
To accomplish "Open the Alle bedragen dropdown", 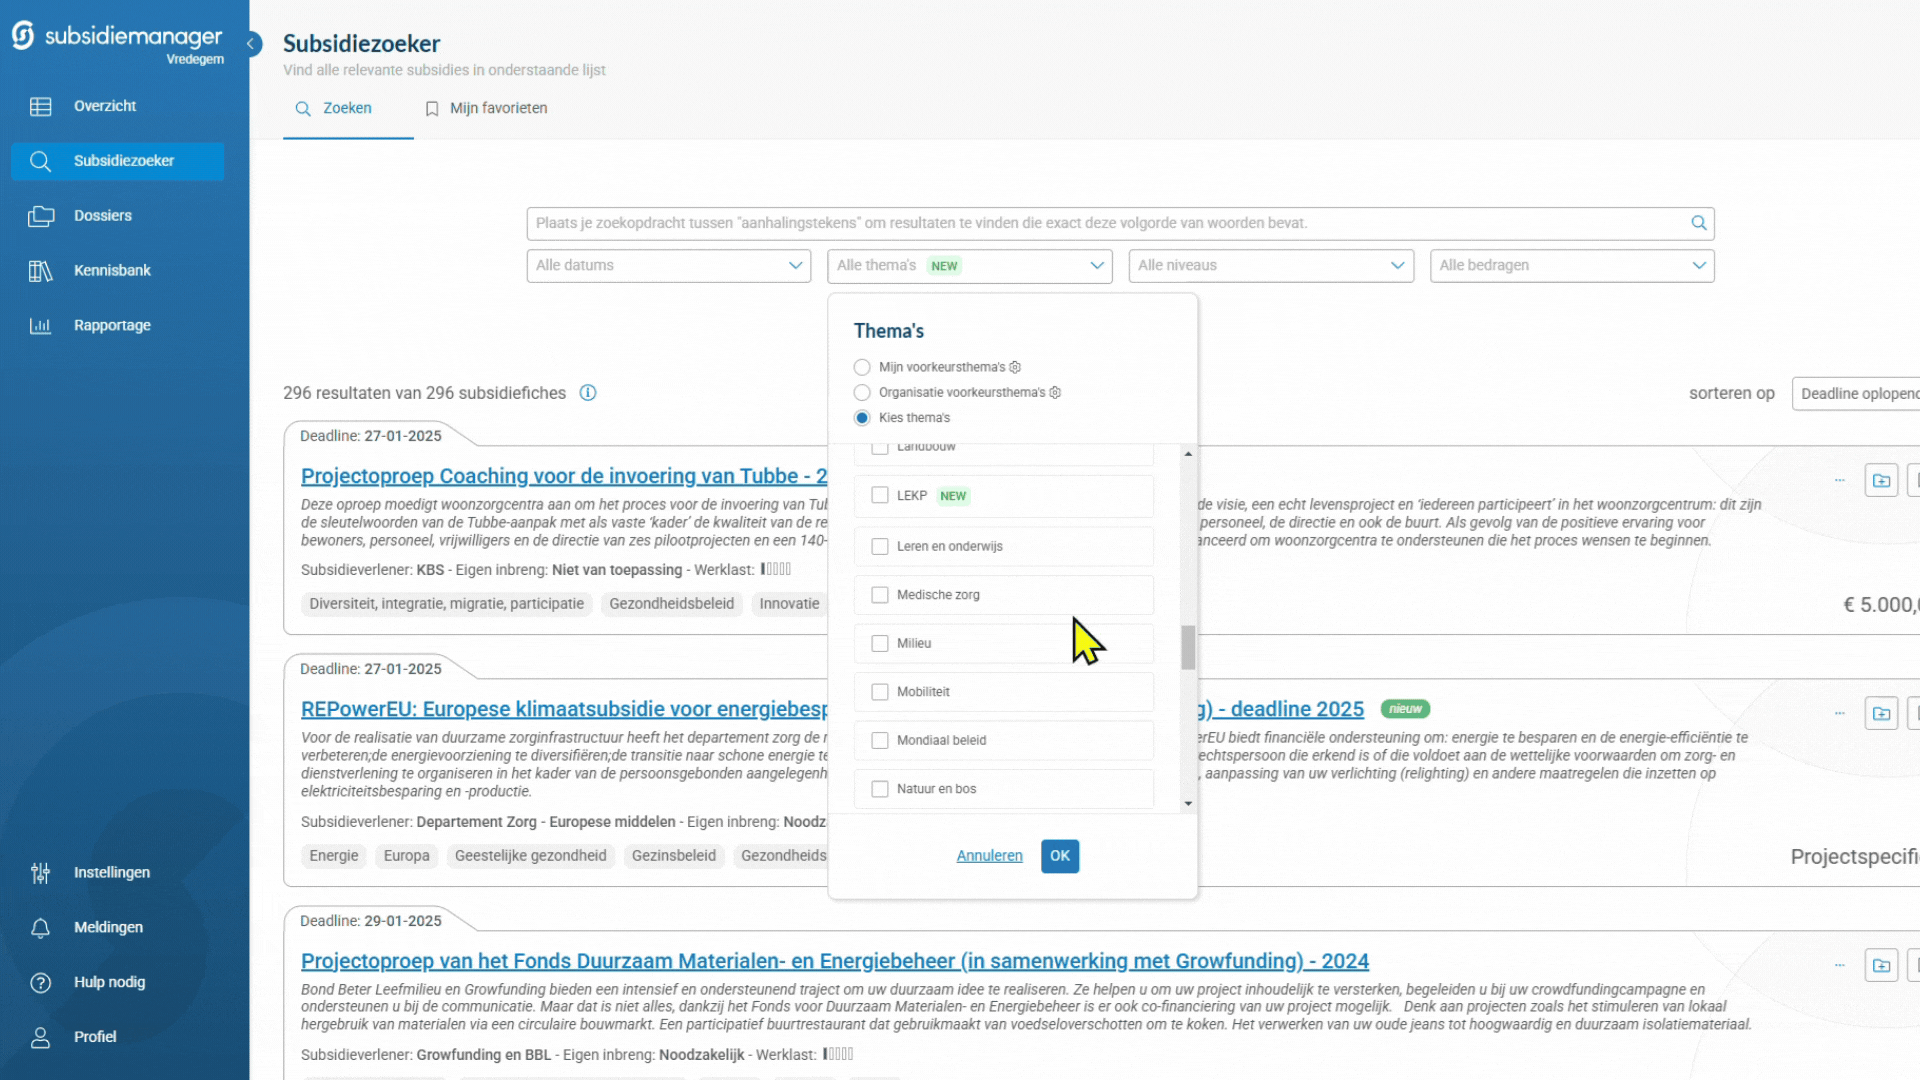I will click(x=1571, y=266).
